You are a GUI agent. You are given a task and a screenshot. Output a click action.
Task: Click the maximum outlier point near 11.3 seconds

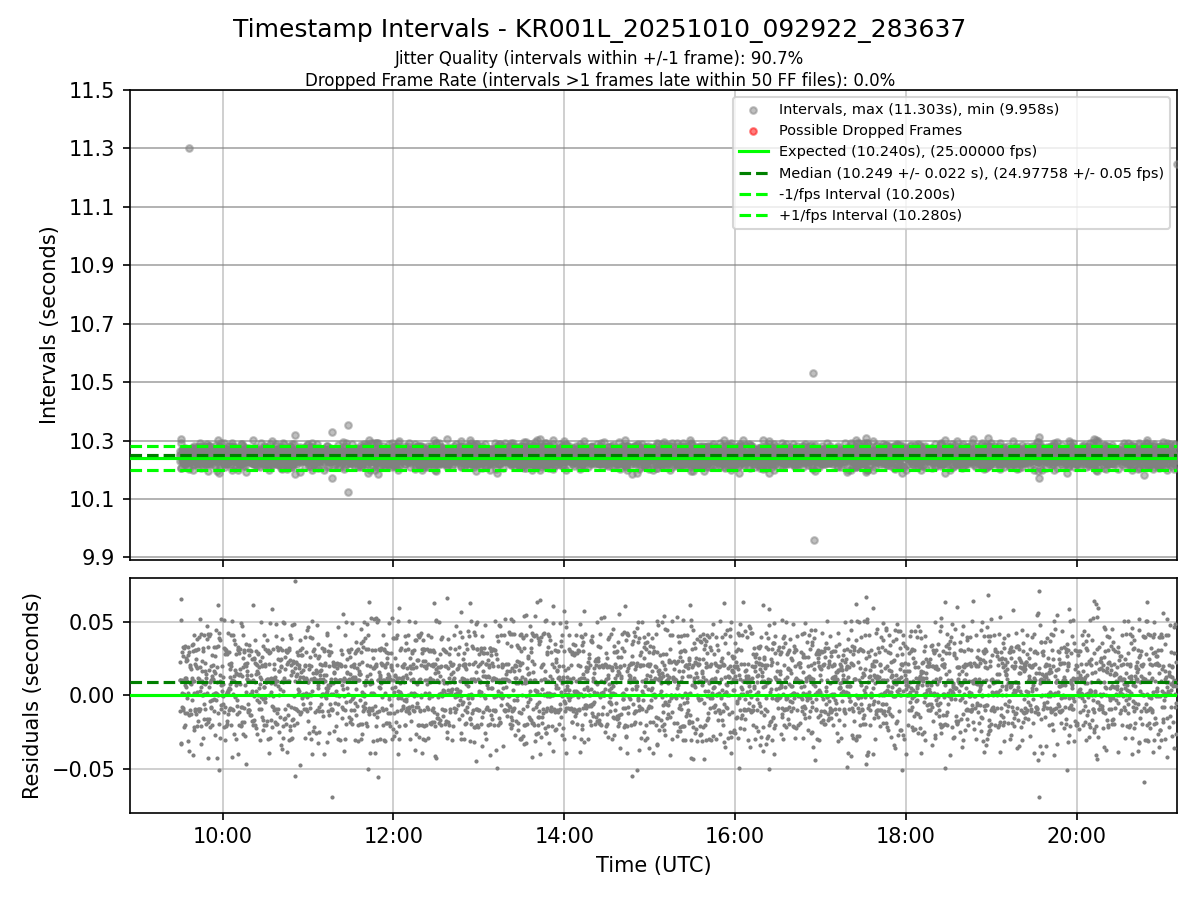[189, 148]
